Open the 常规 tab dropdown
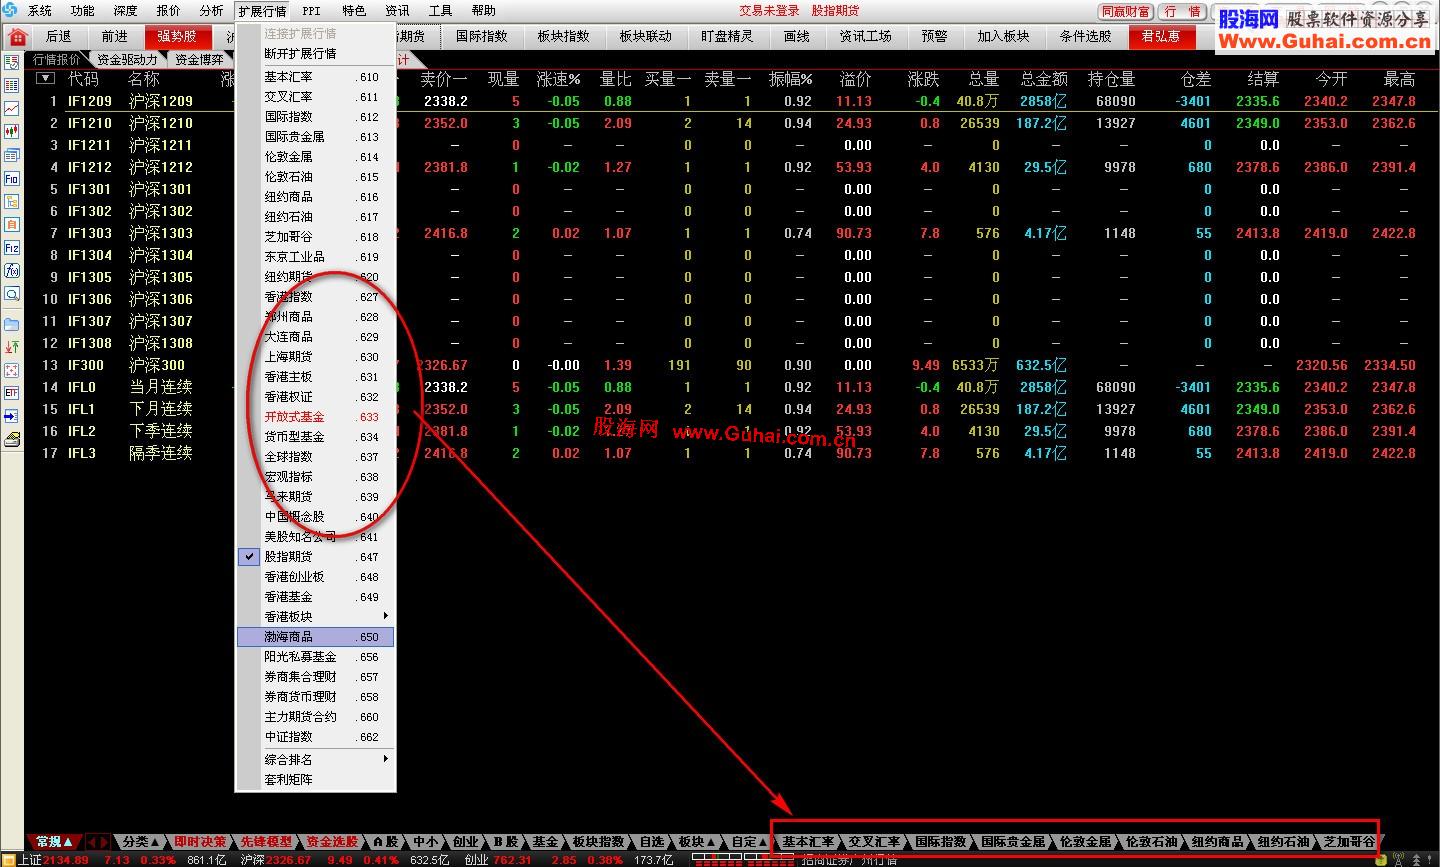Viewport: 1440px width, 867px height. [x=54, y=842]
